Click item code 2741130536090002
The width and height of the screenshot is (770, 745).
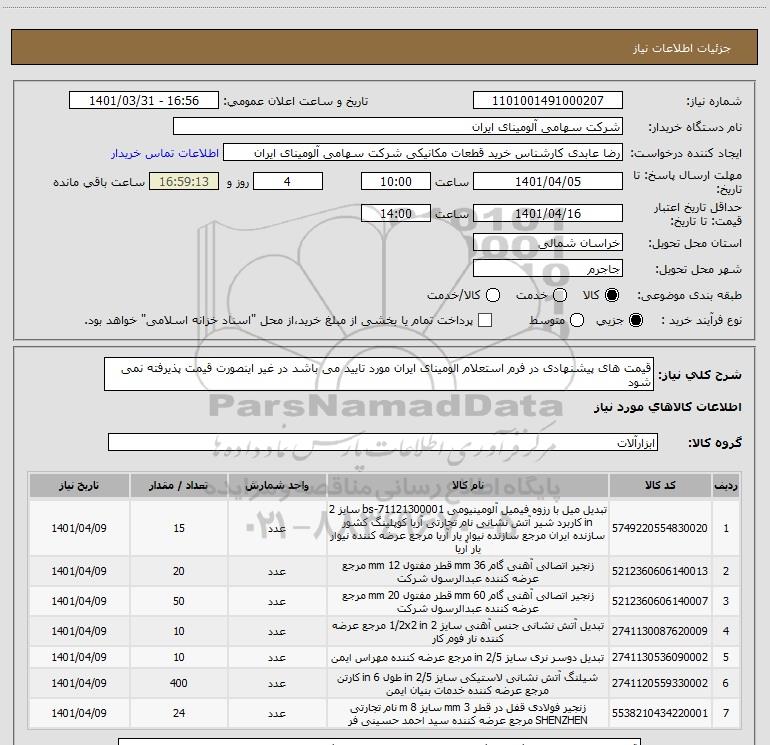click(x=660, y=657)
